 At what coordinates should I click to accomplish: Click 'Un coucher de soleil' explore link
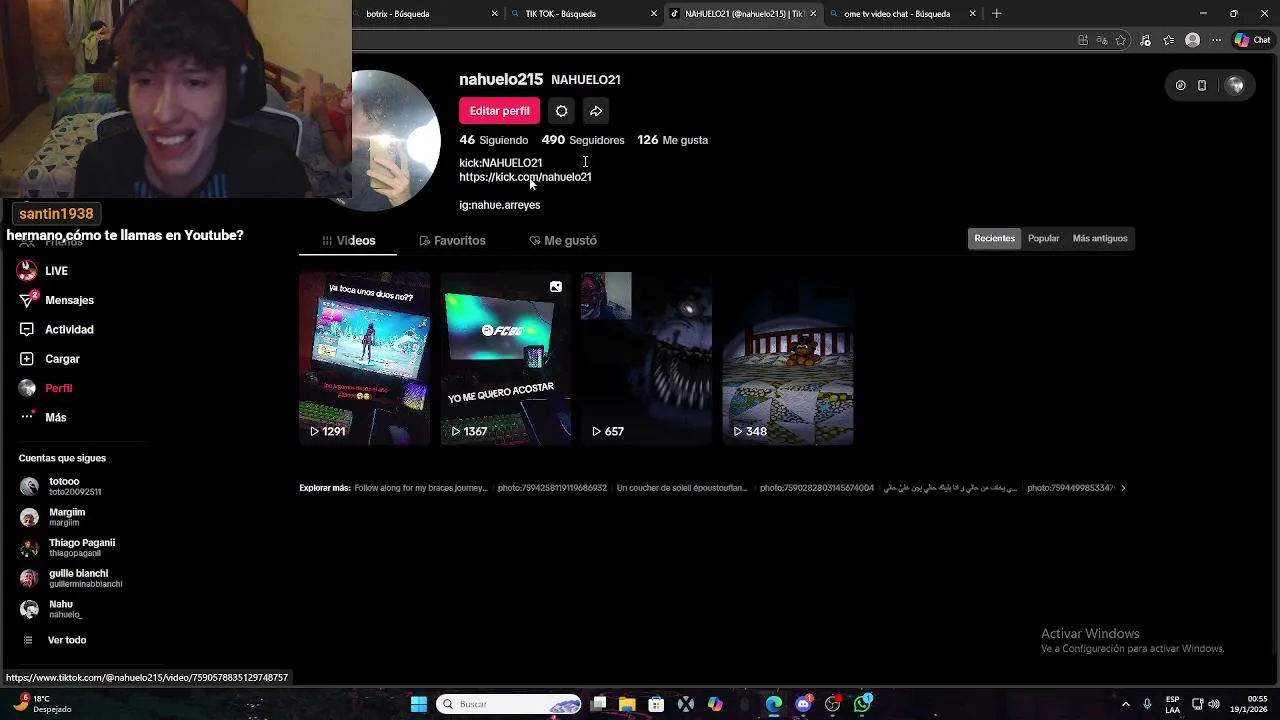682,488
